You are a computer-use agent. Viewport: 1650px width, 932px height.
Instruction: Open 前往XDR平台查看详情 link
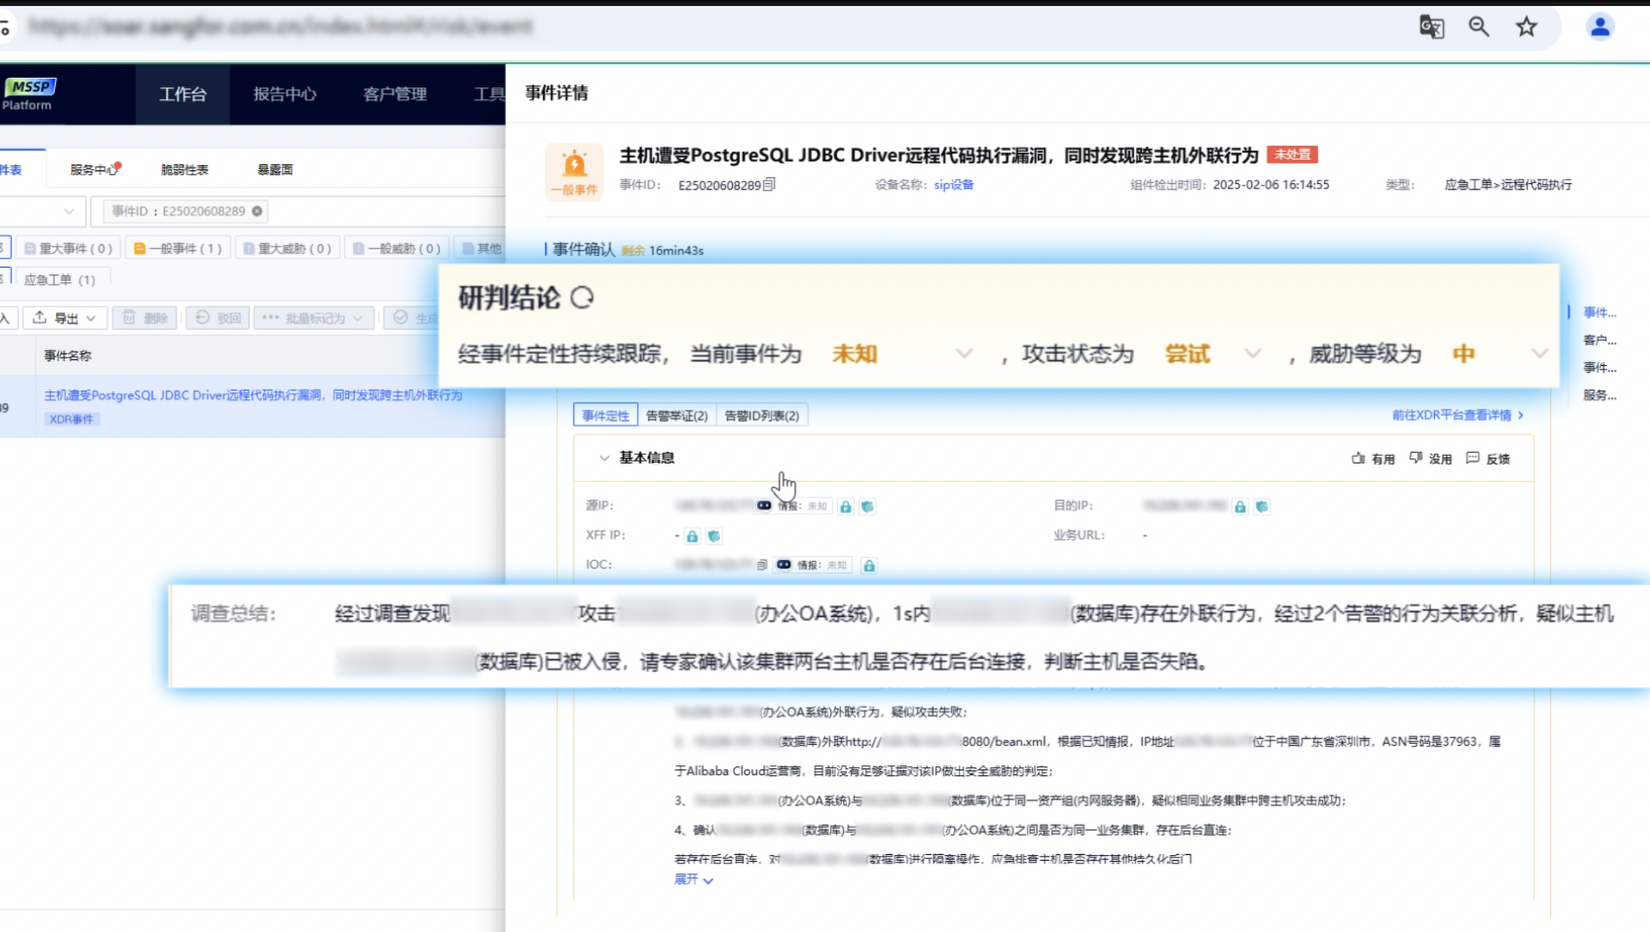point(1453,414)
